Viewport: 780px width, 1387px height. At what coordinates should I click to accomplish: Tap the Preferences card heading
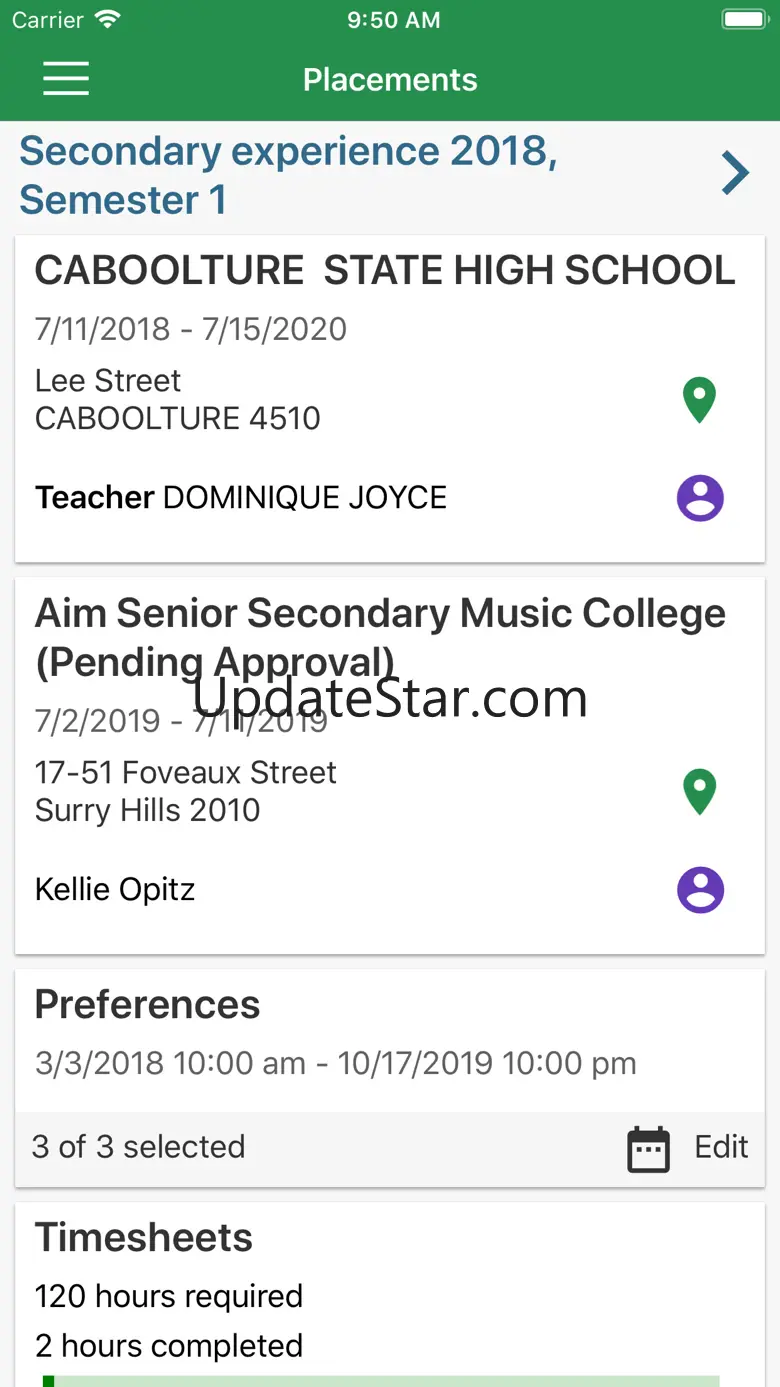coord(148,1005)
